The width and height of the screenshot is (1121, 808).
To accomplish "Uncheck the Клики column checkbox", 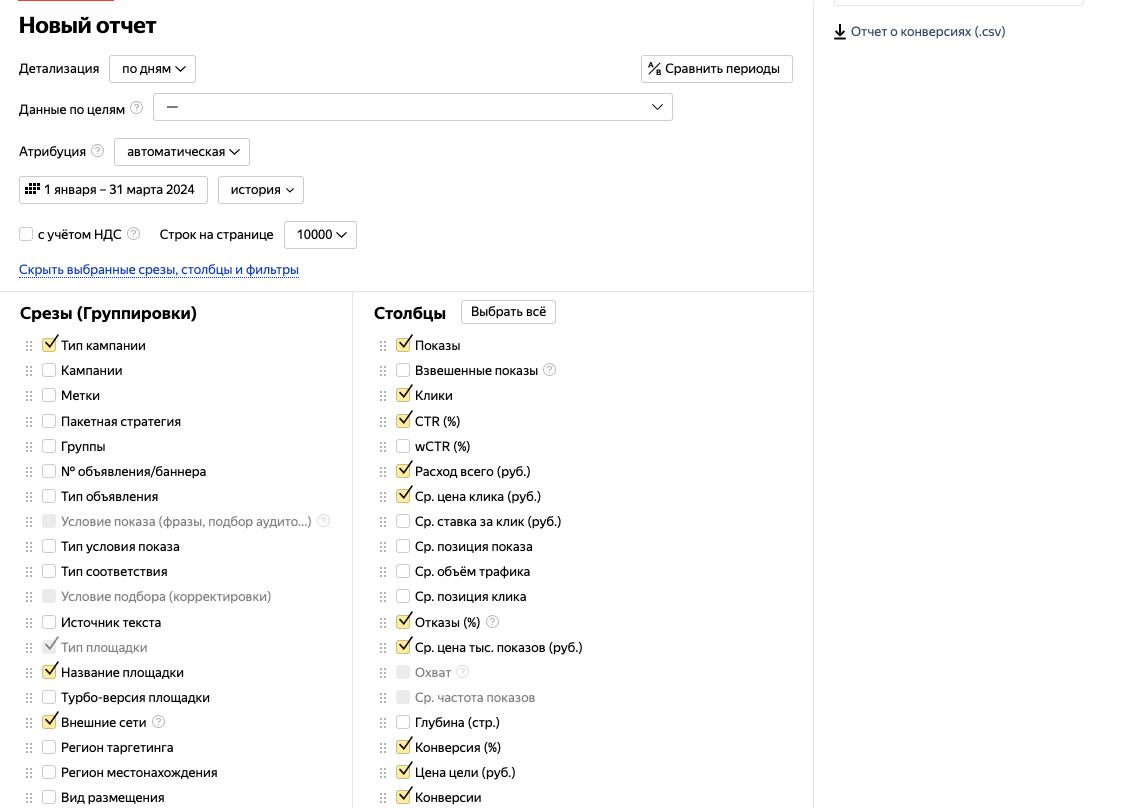I will (403, 395).
